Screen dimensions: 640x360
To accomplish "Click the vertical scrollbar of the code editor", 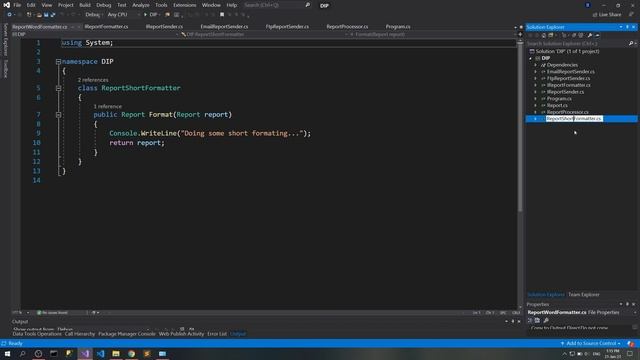I will pyautogui.click(x=520, y=127).
